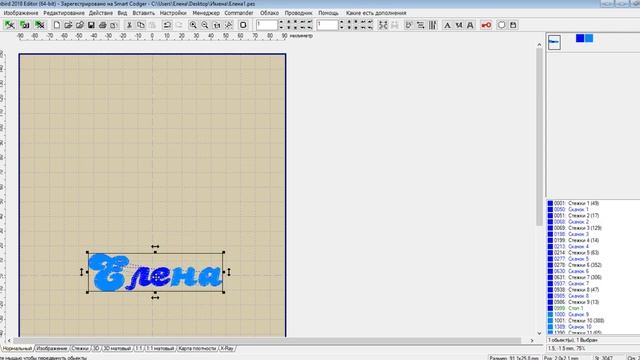Click the Open file folder icon
Image resolution: width=640 pixels, height=360 pixels.
pos(68,25)
